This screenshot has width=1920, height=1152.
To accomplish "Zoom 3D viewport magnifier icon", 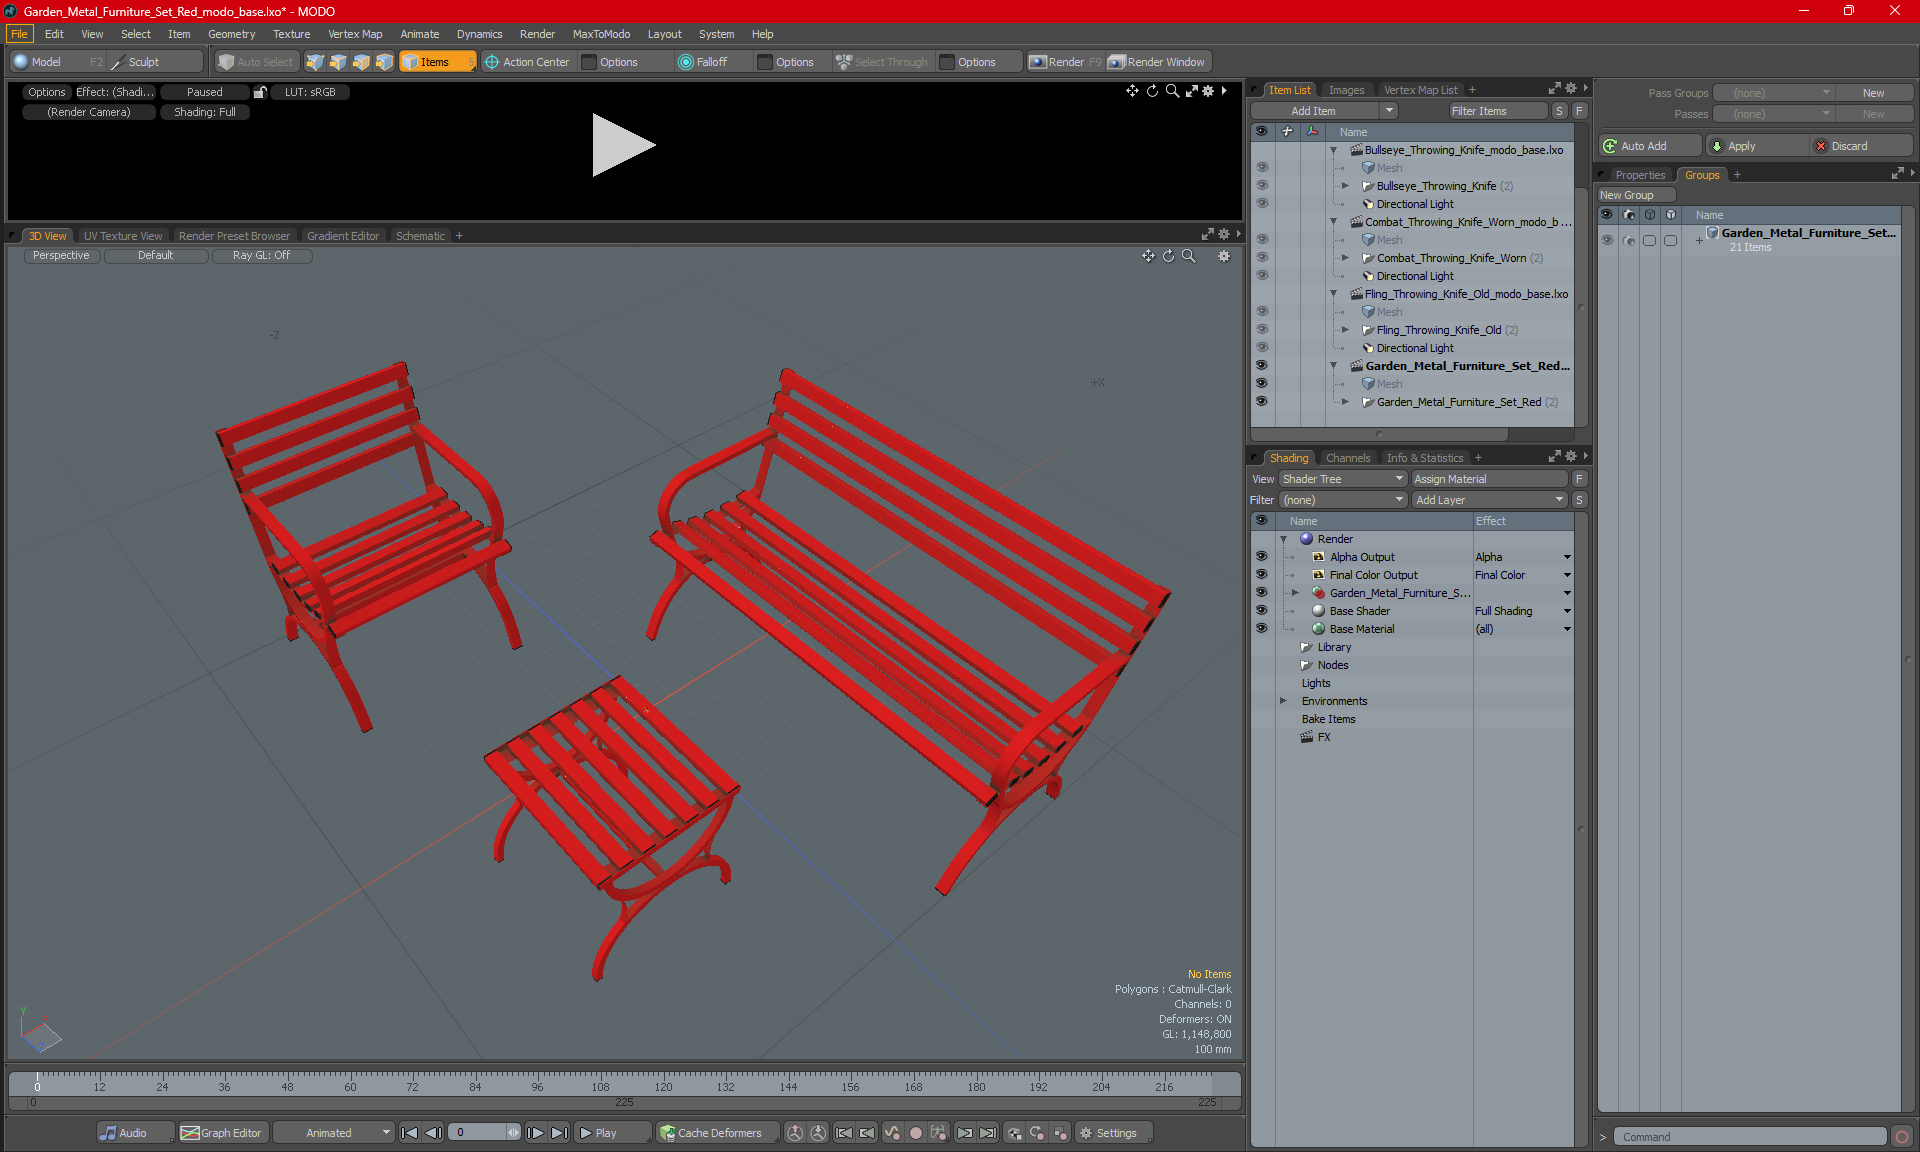I will click(x=1189, y=256).
